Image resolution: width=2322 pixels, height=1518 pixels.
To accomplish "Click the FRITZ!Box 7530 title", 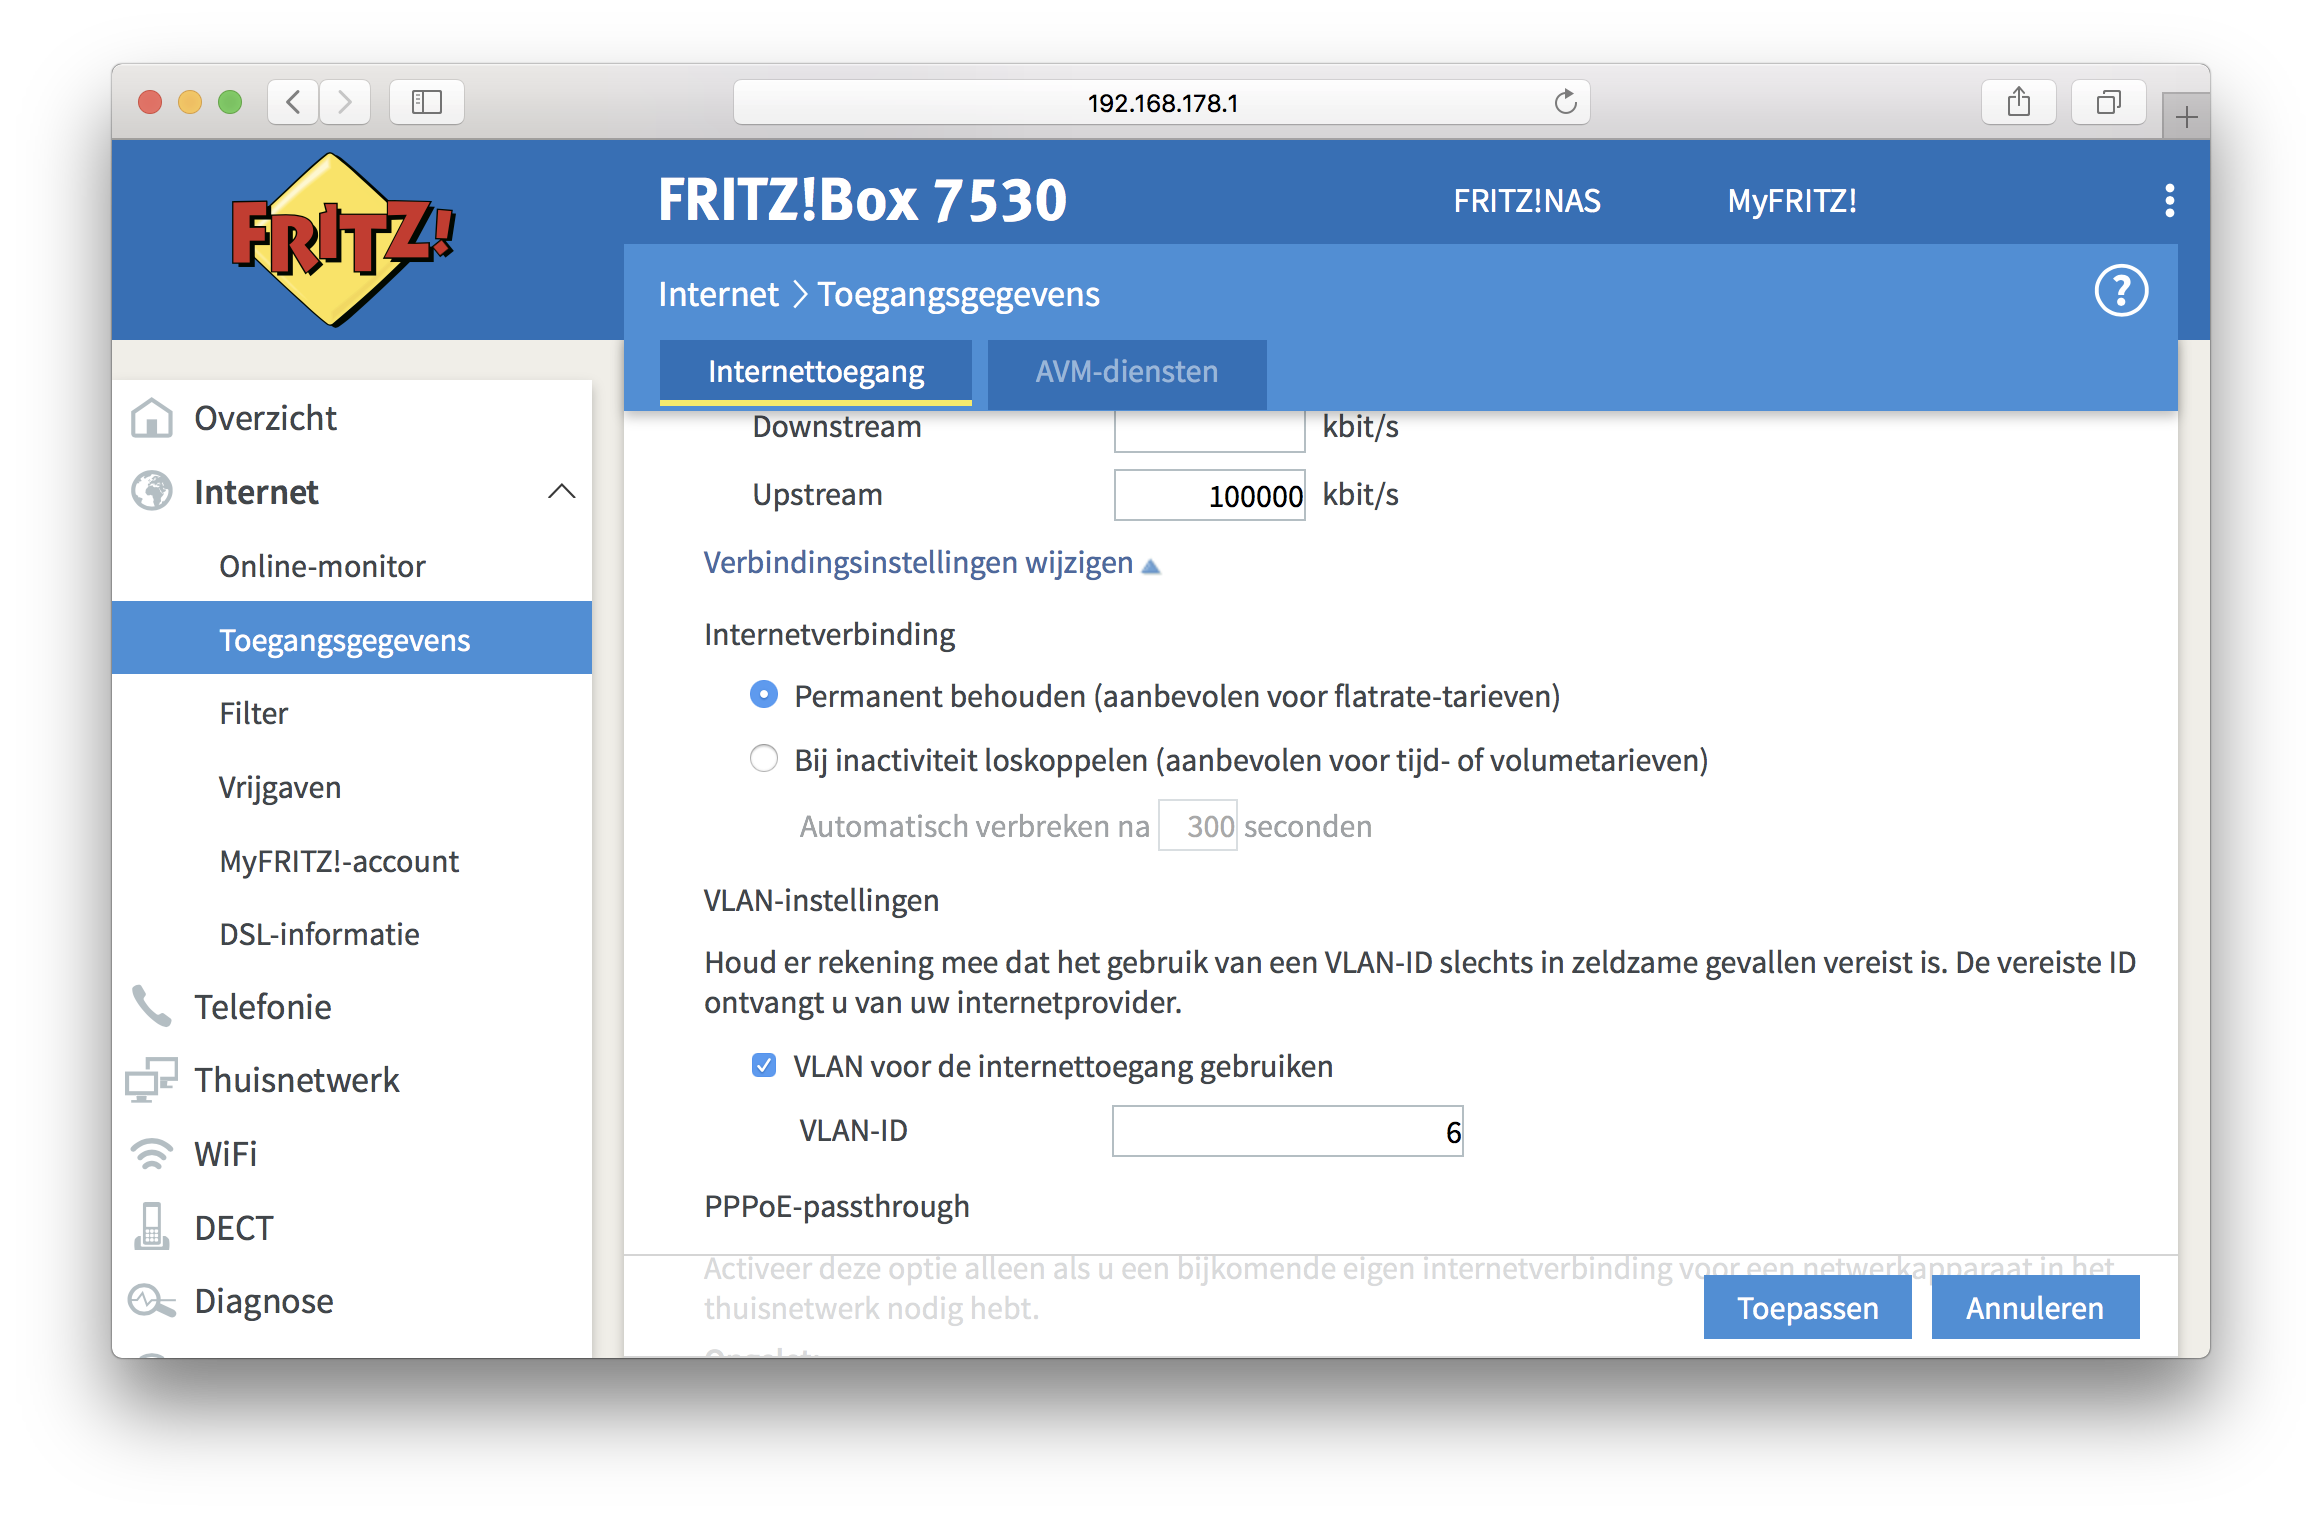I will (x=862, y=200).
